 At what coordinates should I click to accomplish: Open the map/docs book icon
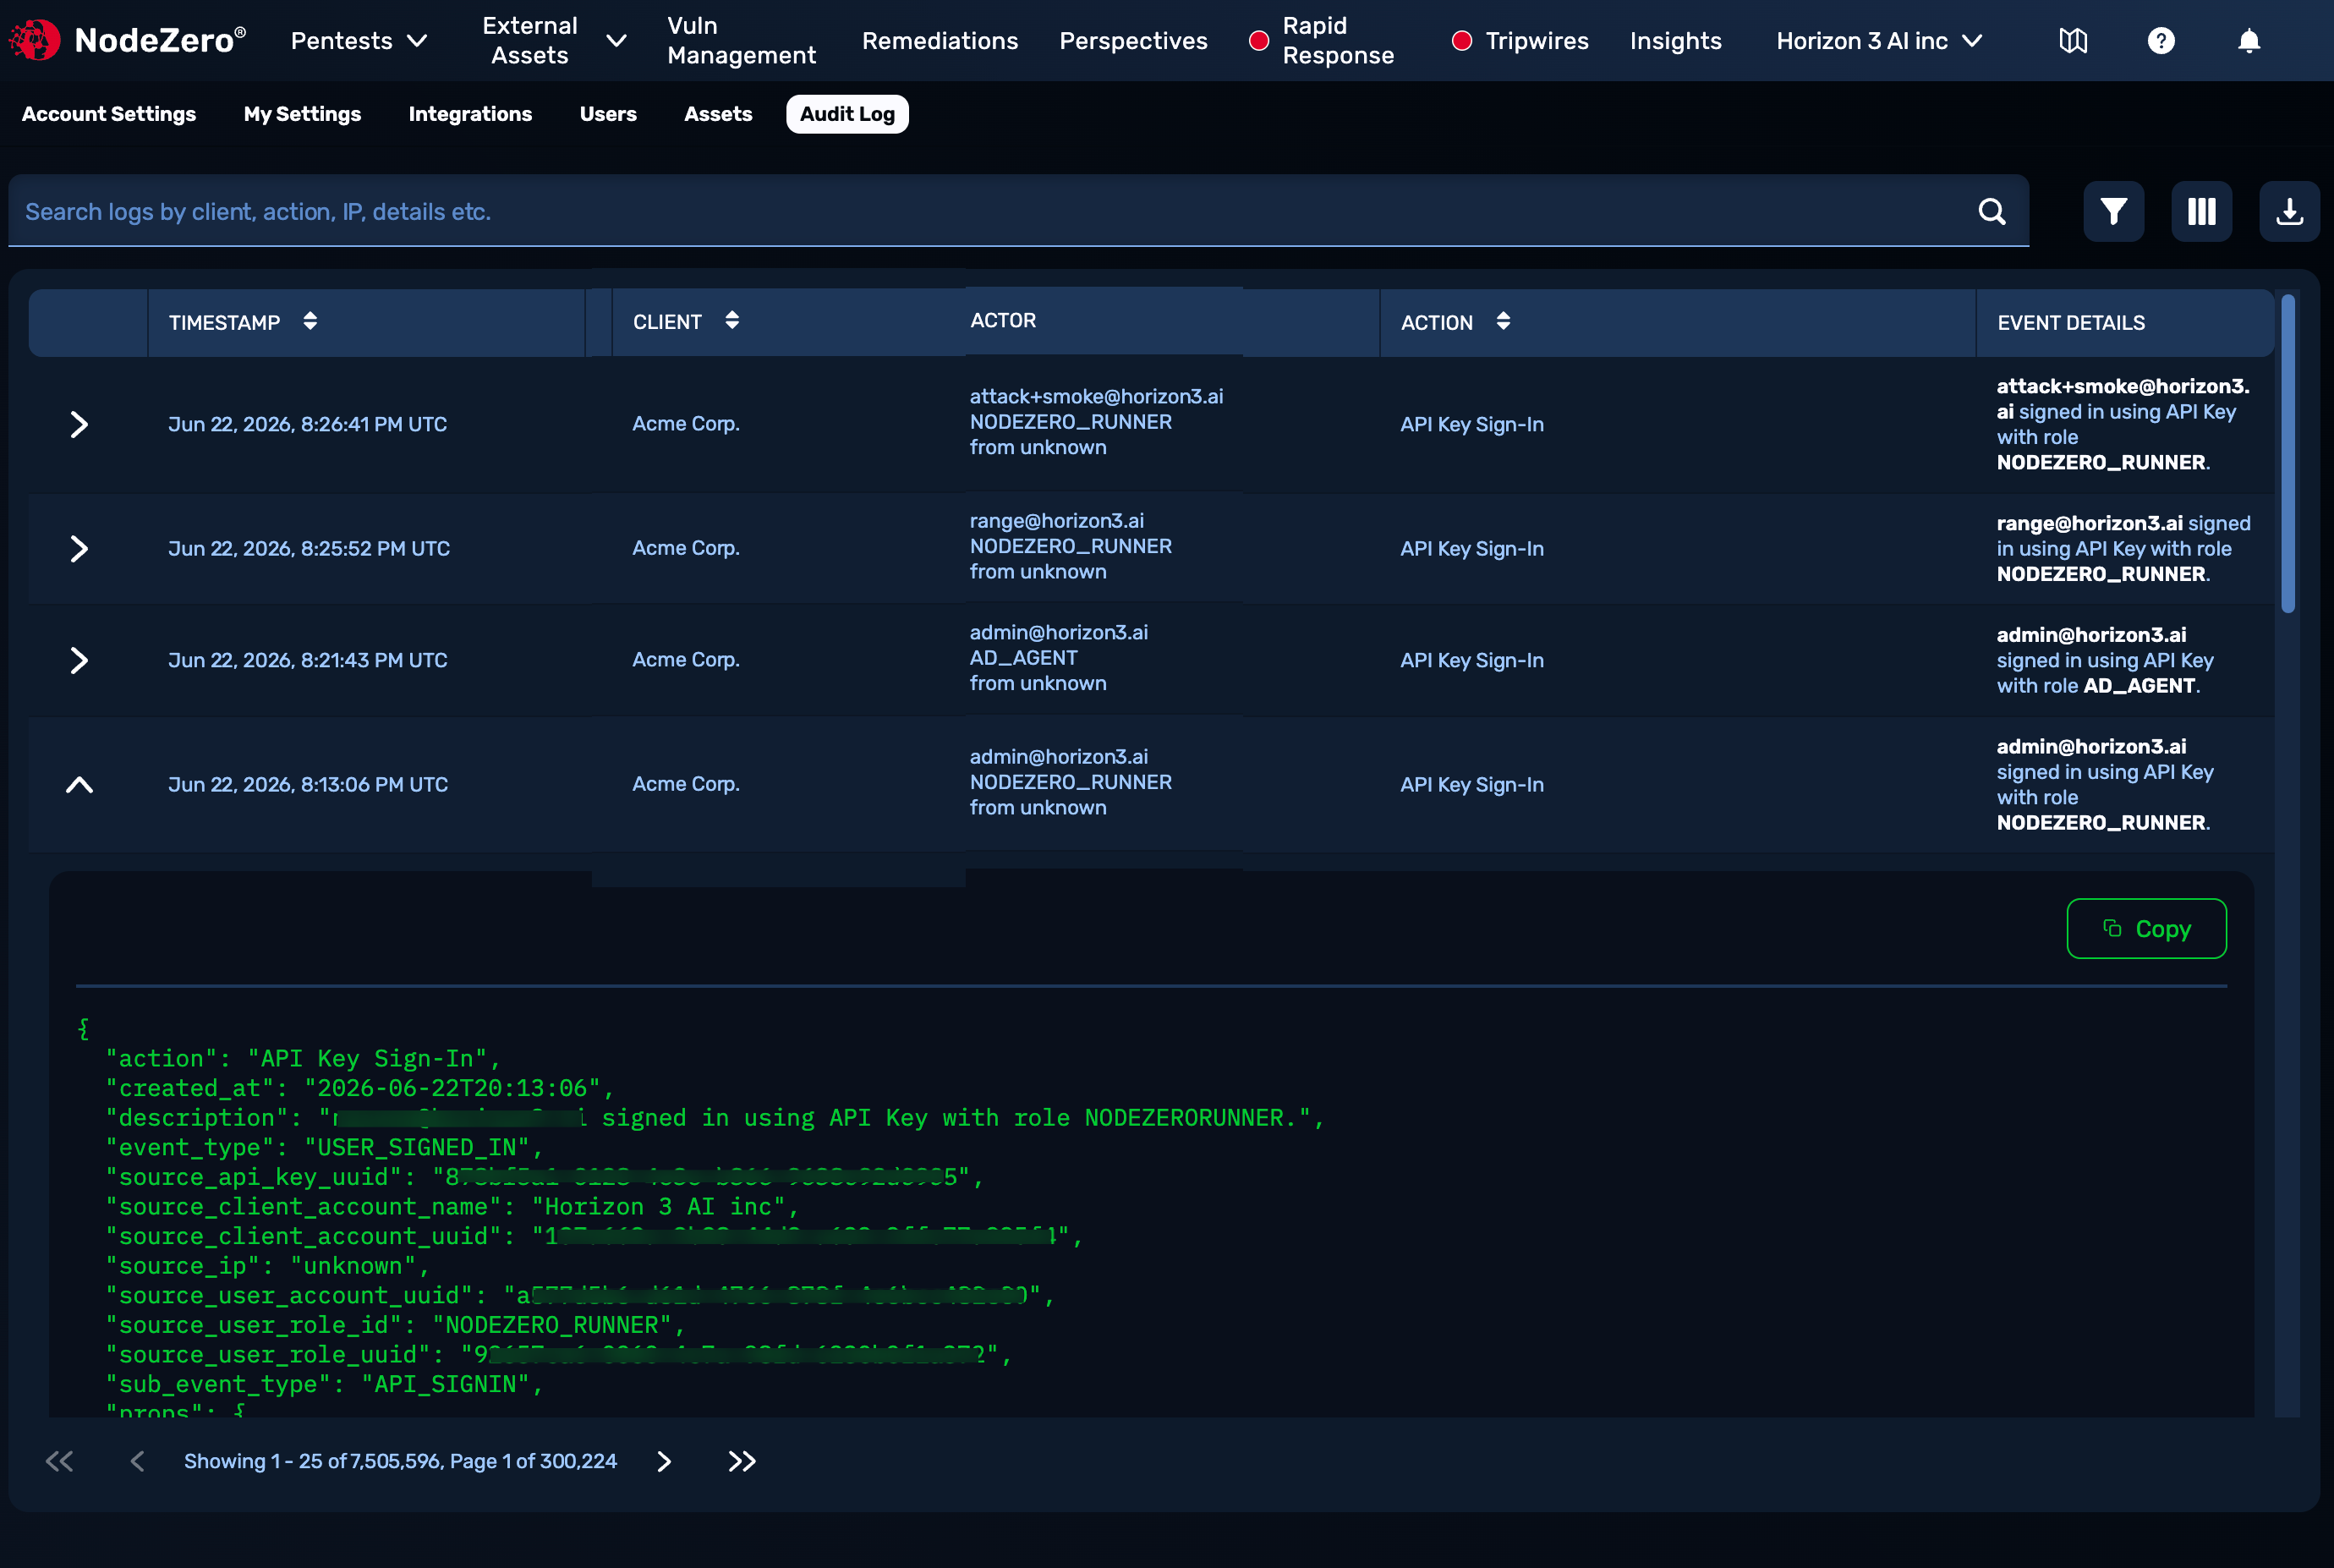pyautogui.click(x=2073, y=41)
